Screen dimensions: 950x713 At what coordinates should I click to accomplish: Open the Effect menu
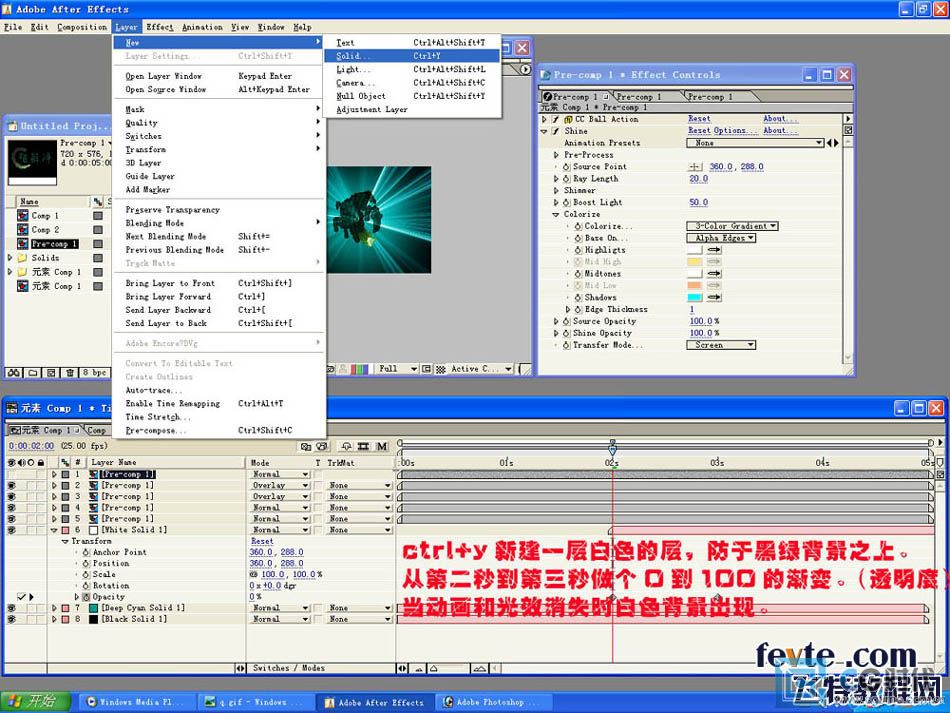pyautogui.click(x=160, y=27)
